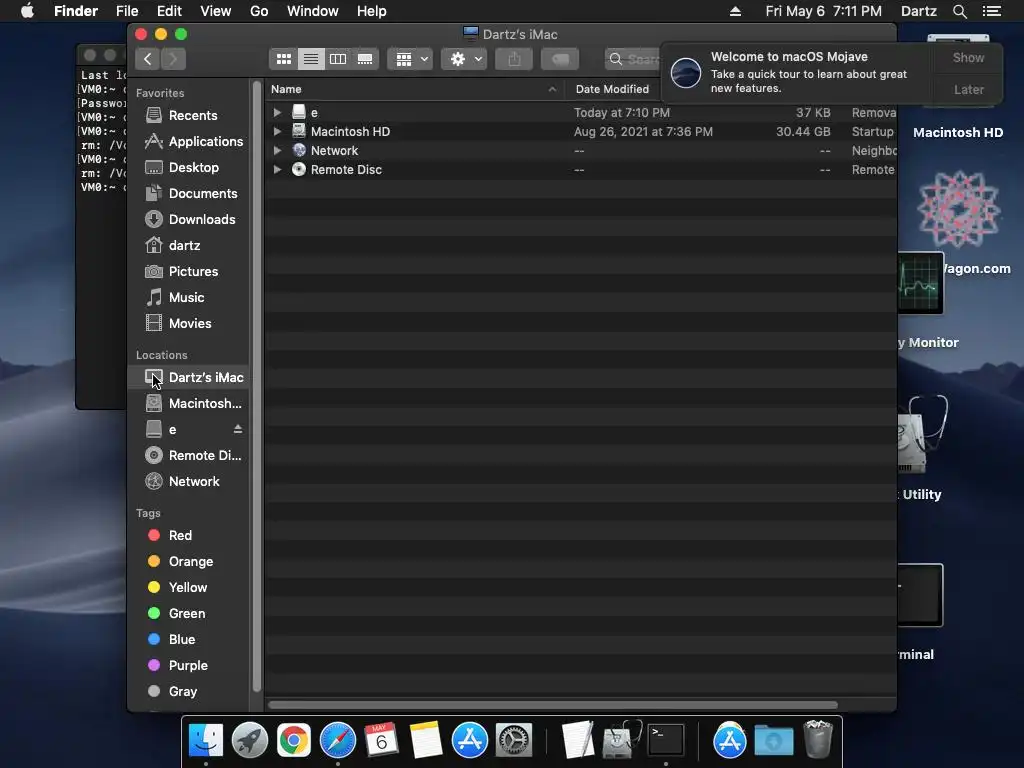Image resolution: width=1024 pixels, height=768 pixels.
Task: Open the group-by arrangement dropdown
Action: [410, 59]
